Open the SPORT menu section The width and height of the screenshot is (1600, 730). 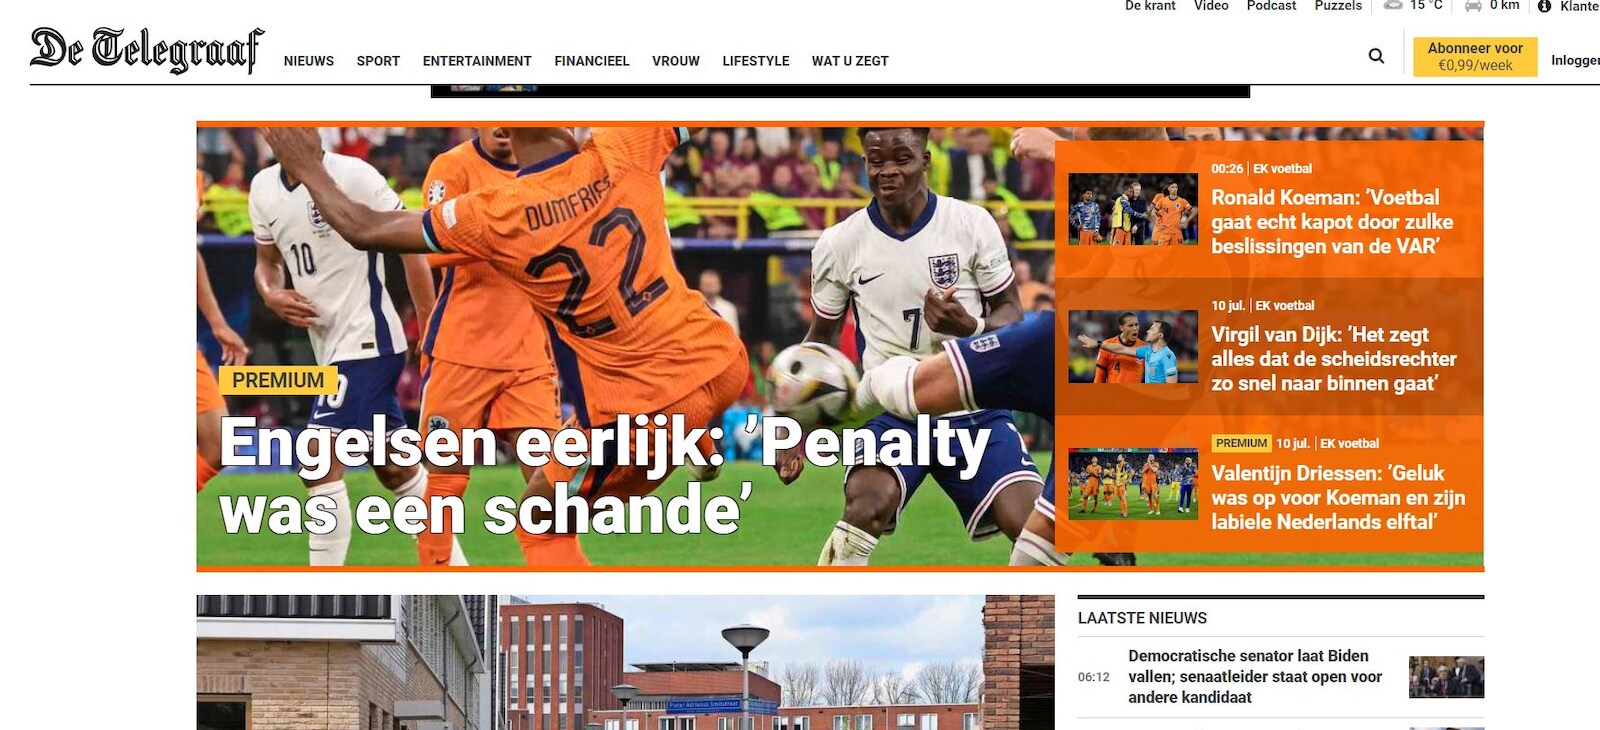[x=378, y=61]
